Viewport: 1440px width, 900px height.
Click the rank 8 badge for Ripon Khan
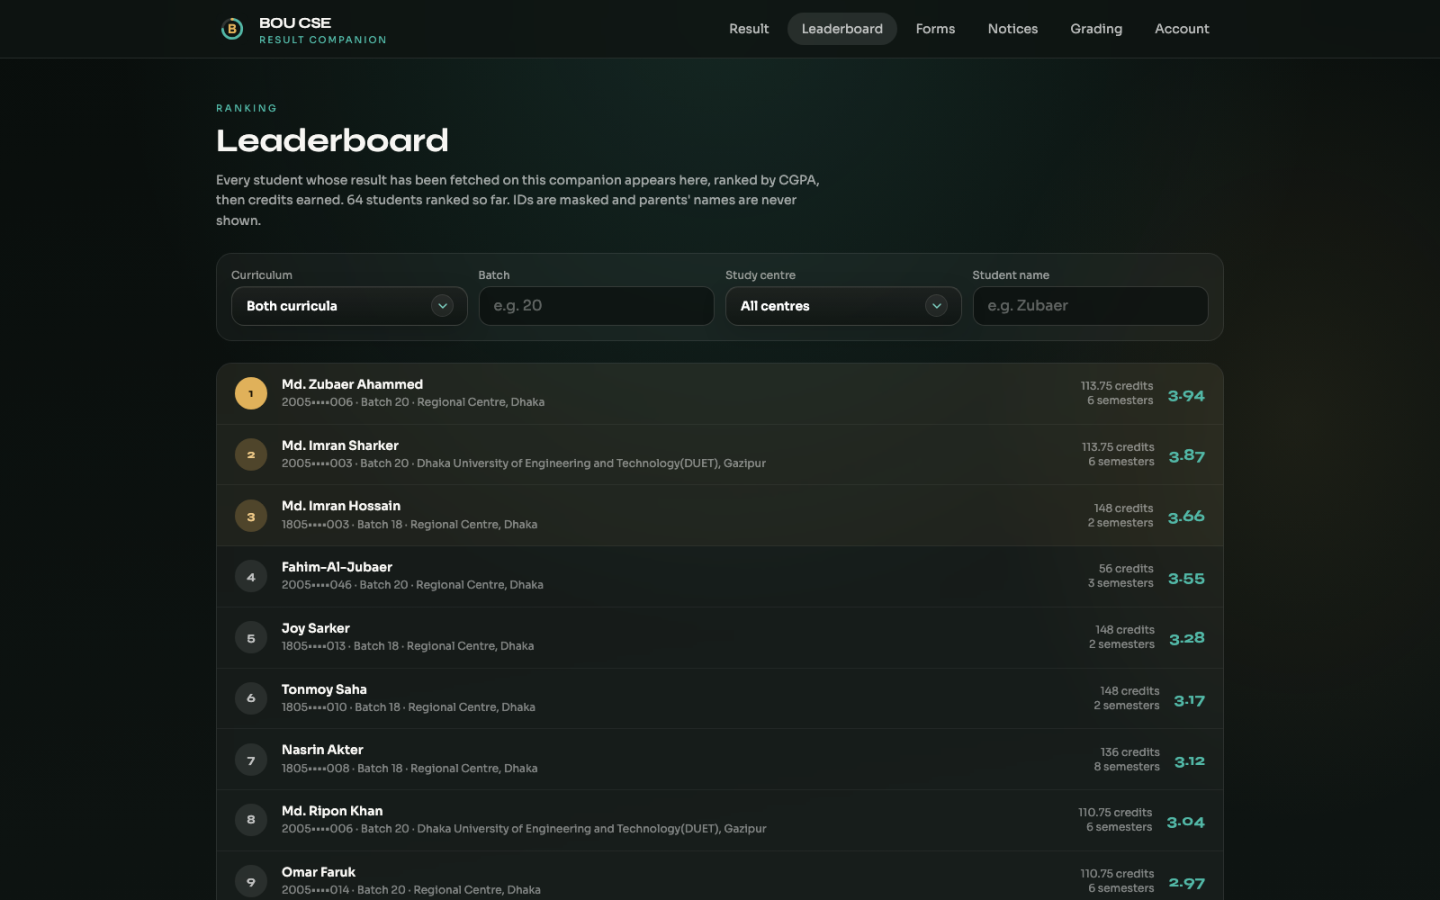tap(251, 820)
